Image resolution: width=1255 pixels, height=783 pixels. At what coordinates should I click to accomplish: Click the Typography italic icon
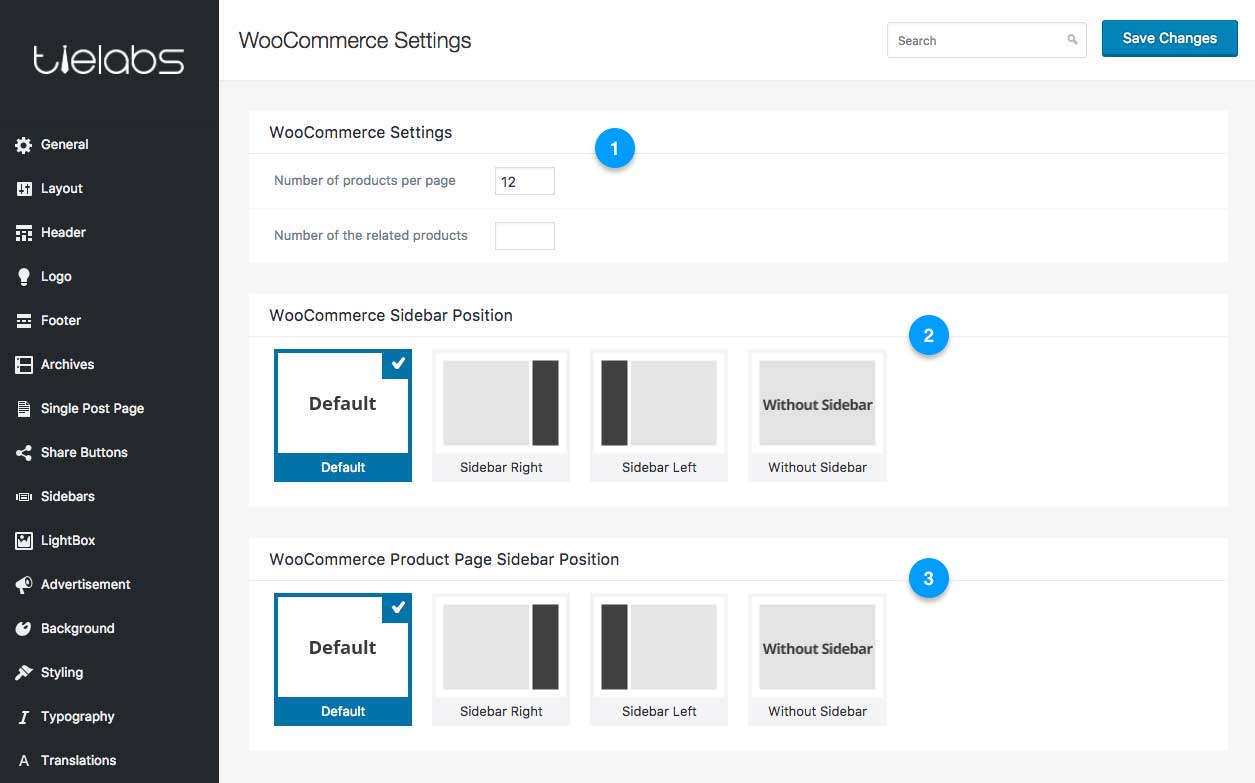[x=24, y=717]
